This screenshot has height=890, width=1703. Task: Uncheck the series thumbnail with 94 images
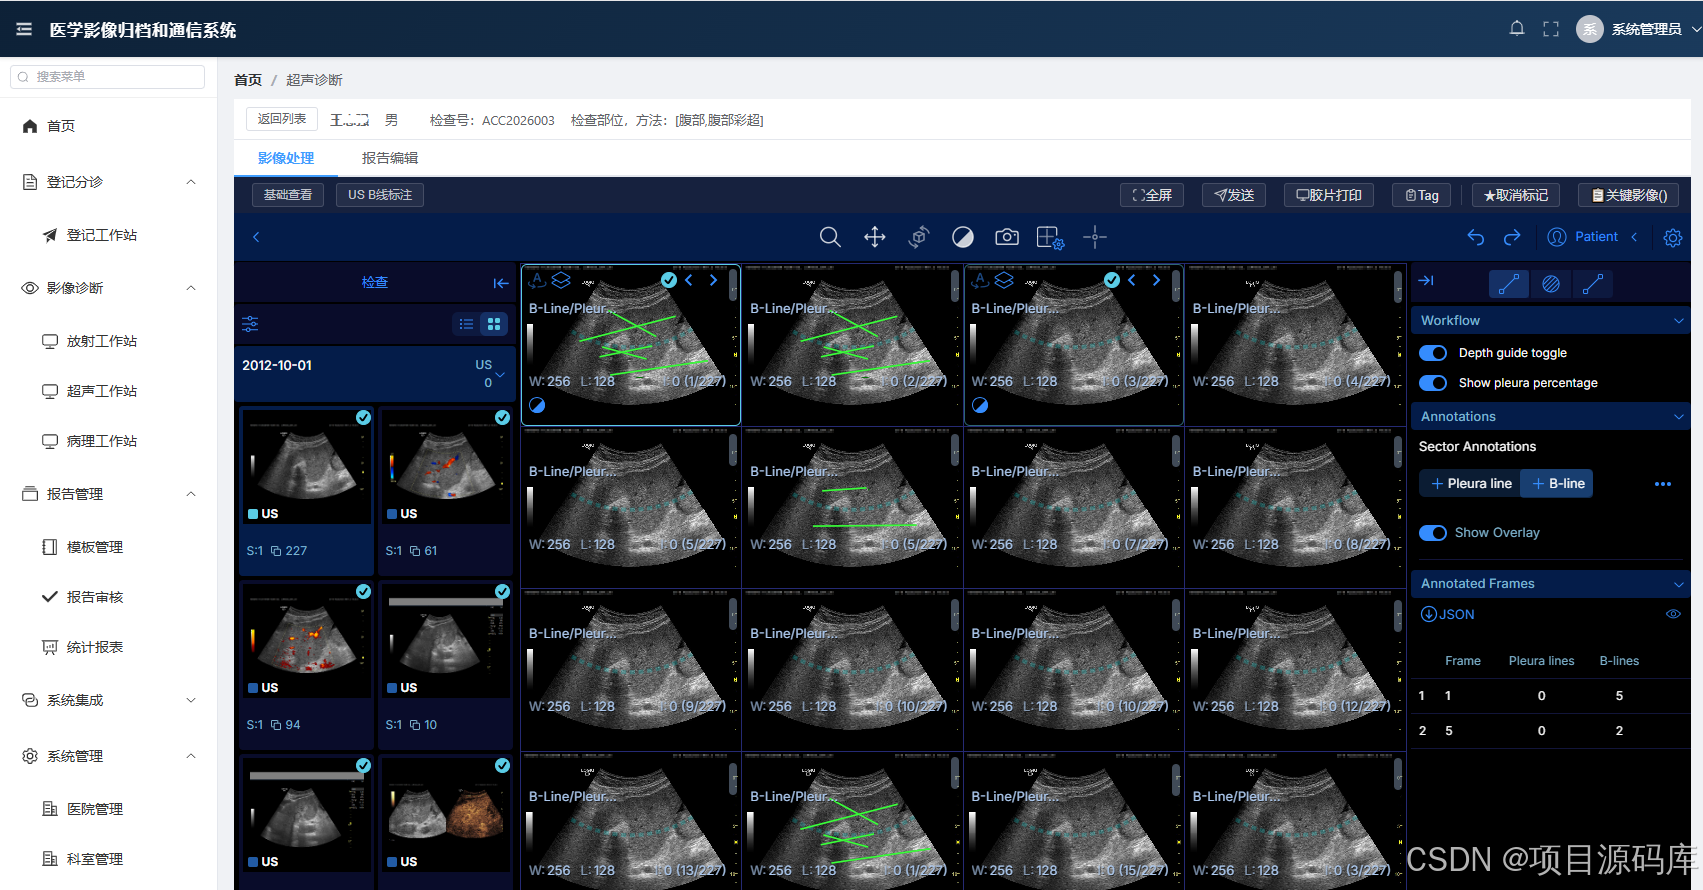point(363,591)
